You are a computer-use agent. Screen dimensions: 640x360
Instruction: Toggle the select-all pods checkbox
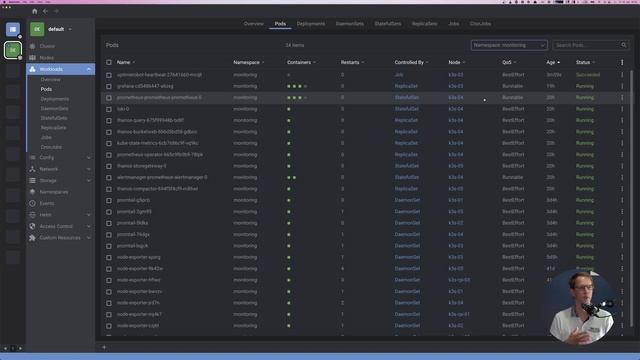(x=109, y=62)
